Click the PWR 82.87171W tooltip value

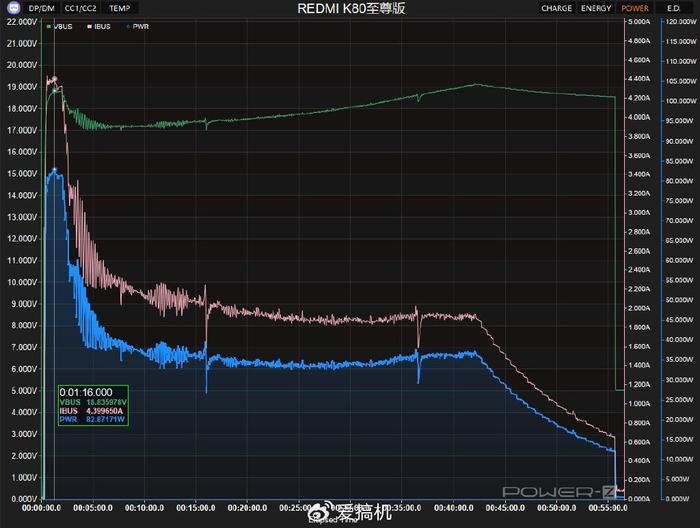92,419
